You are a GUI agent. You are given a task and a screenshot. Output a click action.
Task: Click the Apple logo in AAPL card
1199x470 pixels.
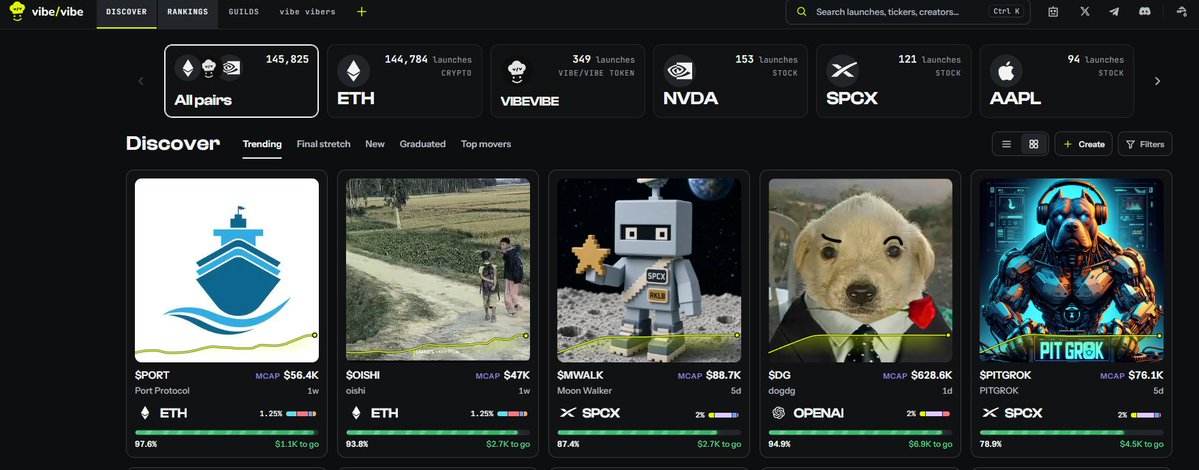click(1006, 71)
